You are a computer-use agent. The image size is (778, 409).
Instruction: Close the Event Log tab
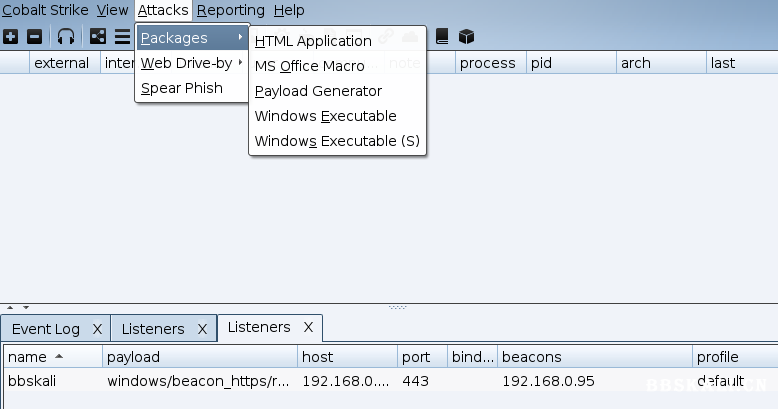[97, 329]
